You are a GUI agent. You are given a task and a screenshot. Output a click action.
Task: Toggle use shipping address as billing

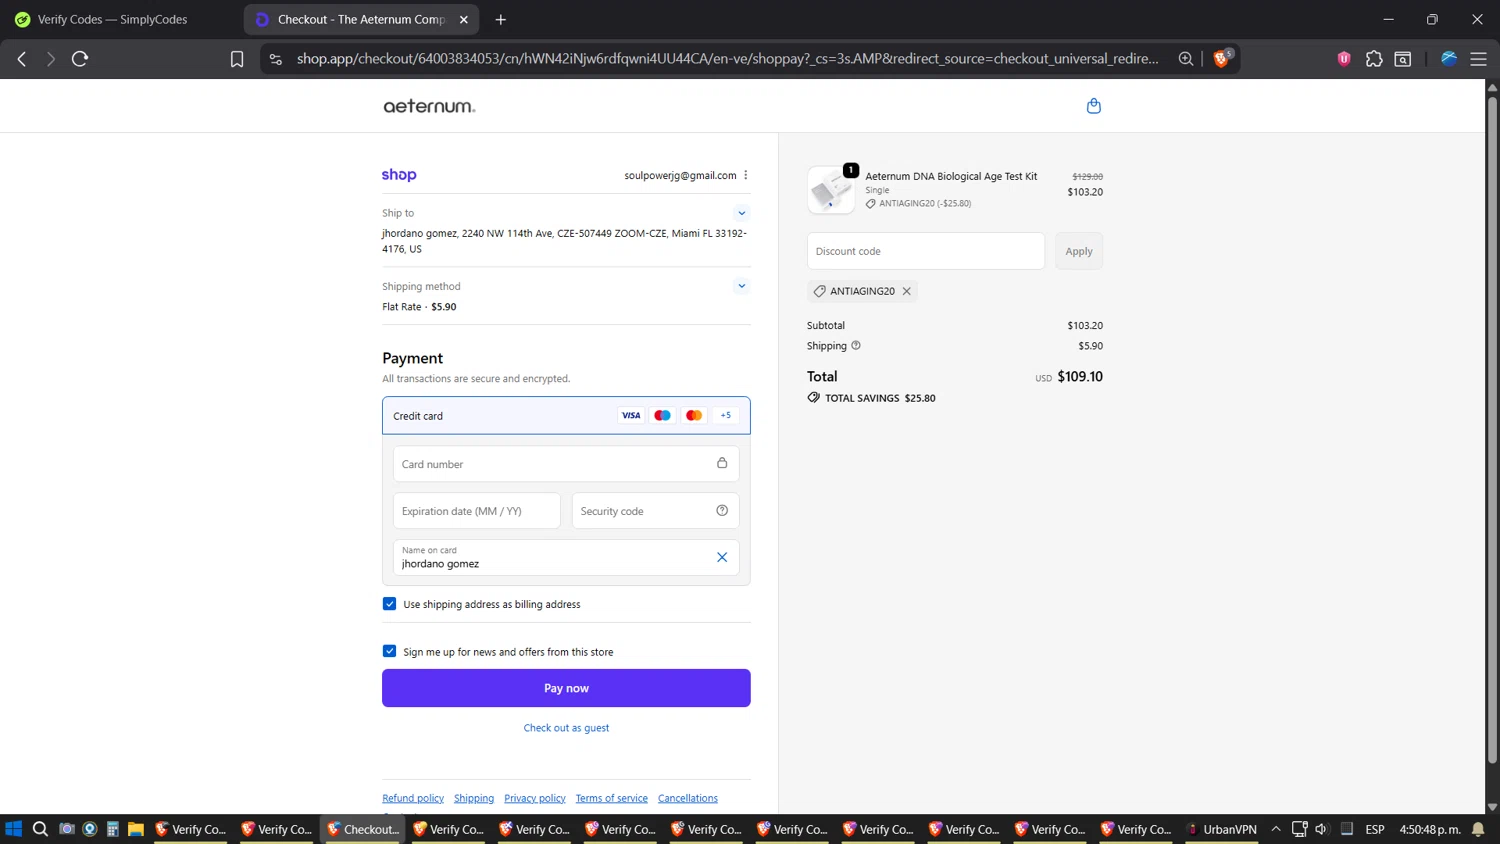(389, 604)
